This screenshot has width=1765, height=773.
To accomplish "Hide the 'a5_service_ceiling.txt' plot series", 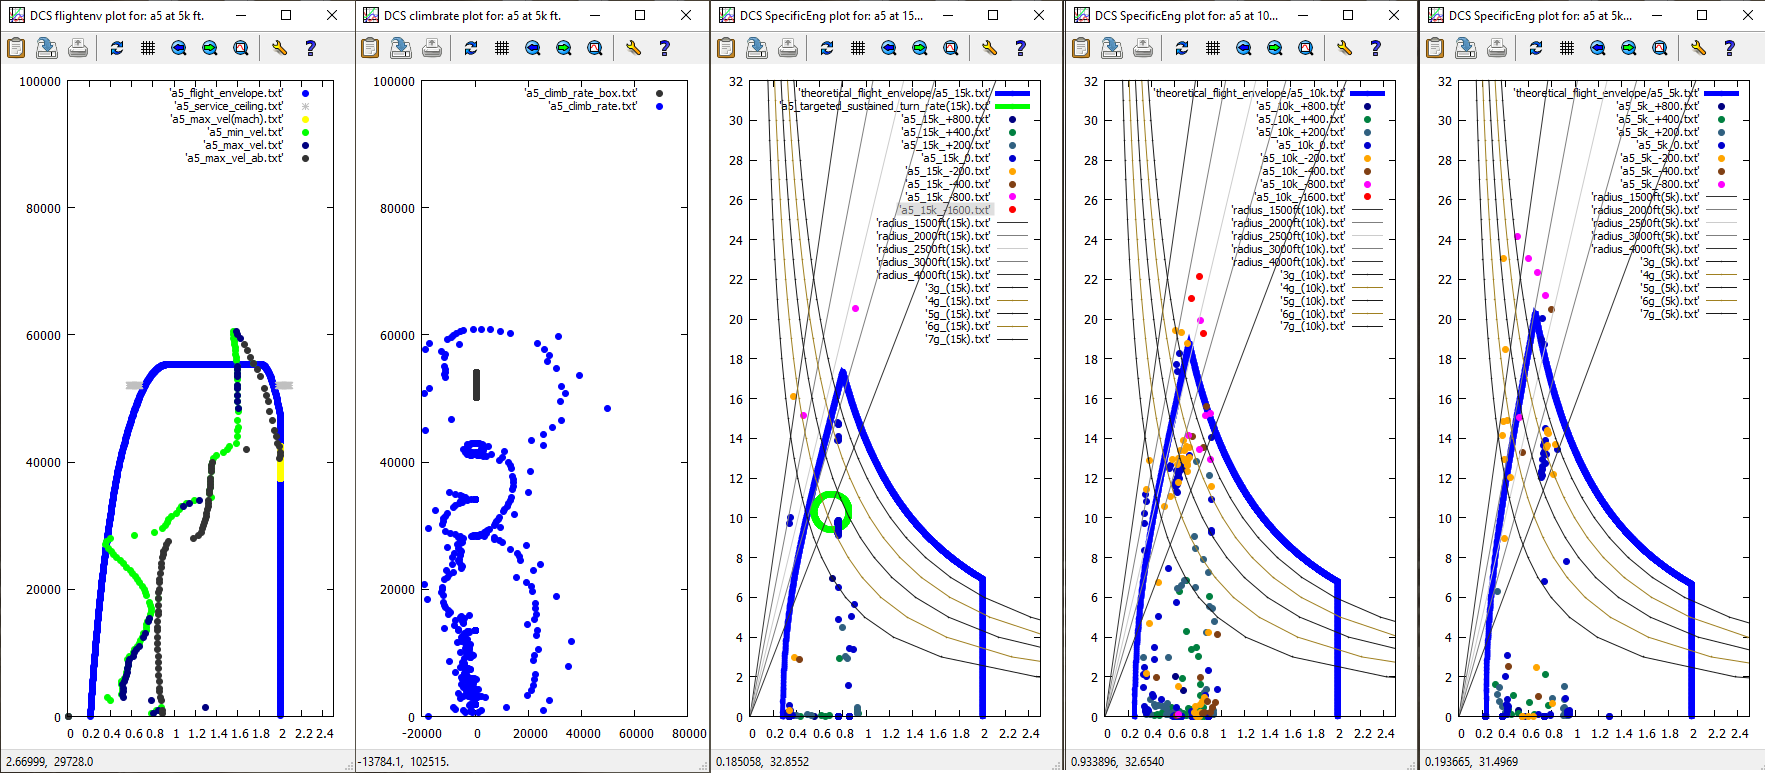I will [x=229, y=106].
